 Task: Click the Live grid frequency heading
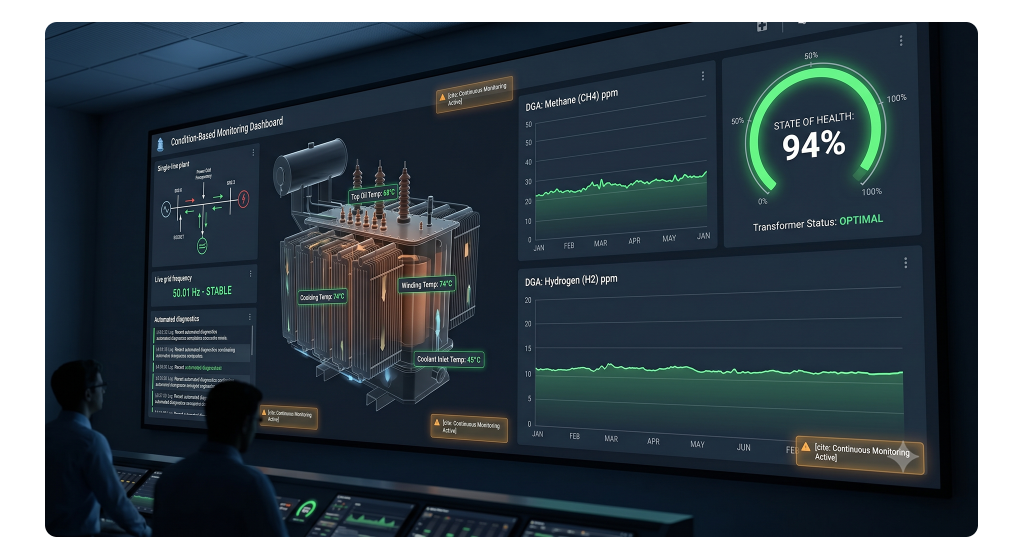(x=173, y=279)
